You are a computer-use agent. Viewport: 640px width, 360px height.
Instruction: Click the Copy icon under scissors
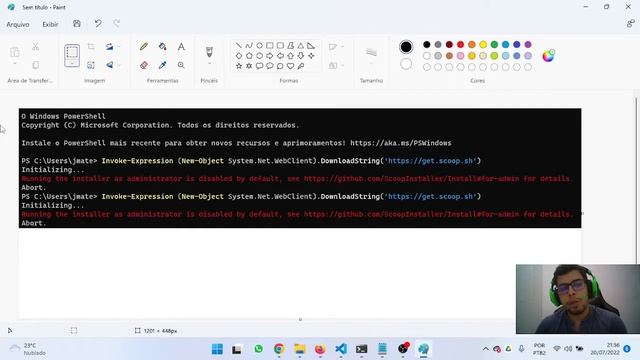36,65
